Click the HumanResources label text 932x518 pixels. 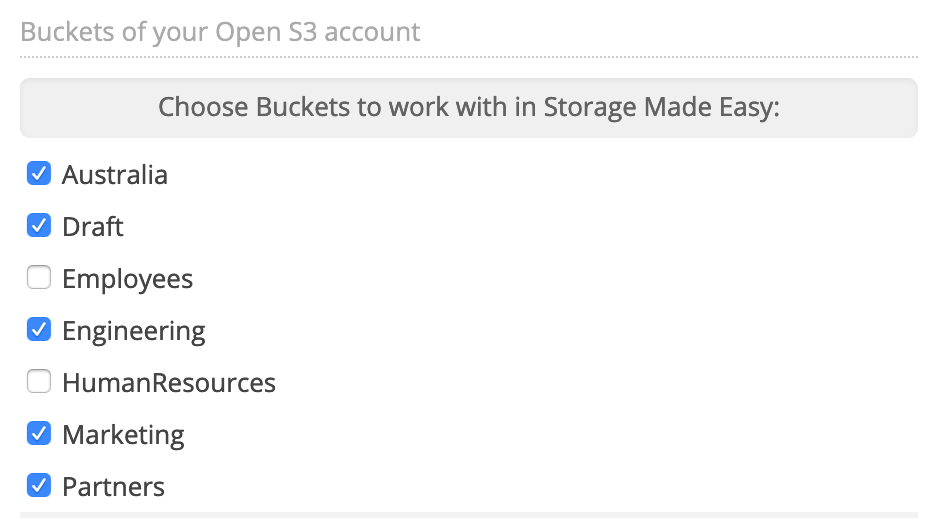[169, 383]
